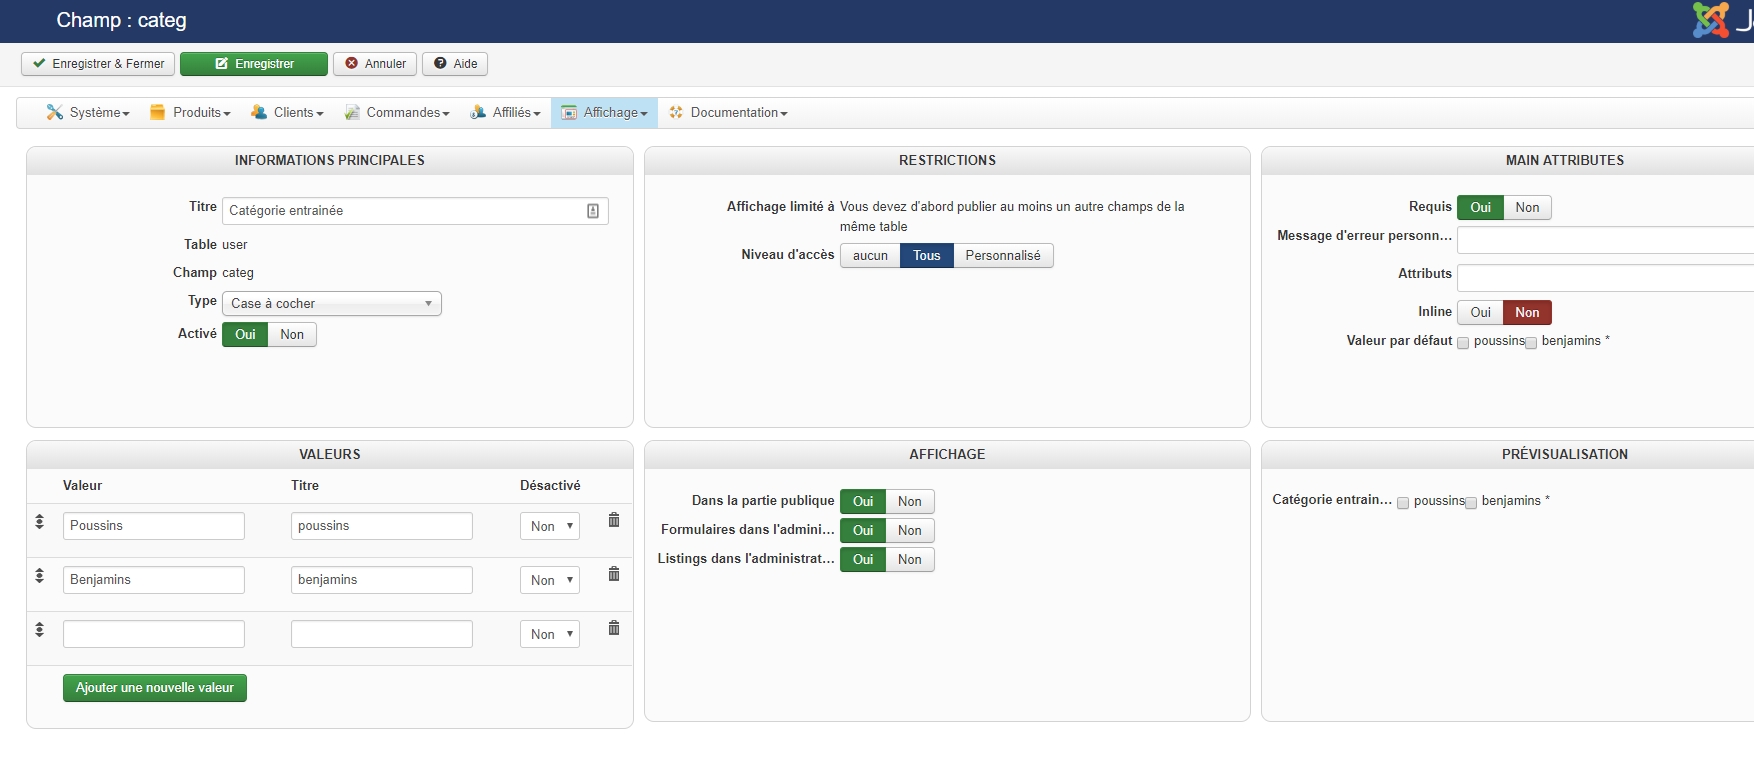The width and height of the screenshot is (1754, 759).
Task: Check poussins checkbox in Prévisualisation
Action: click(1403, 503)
